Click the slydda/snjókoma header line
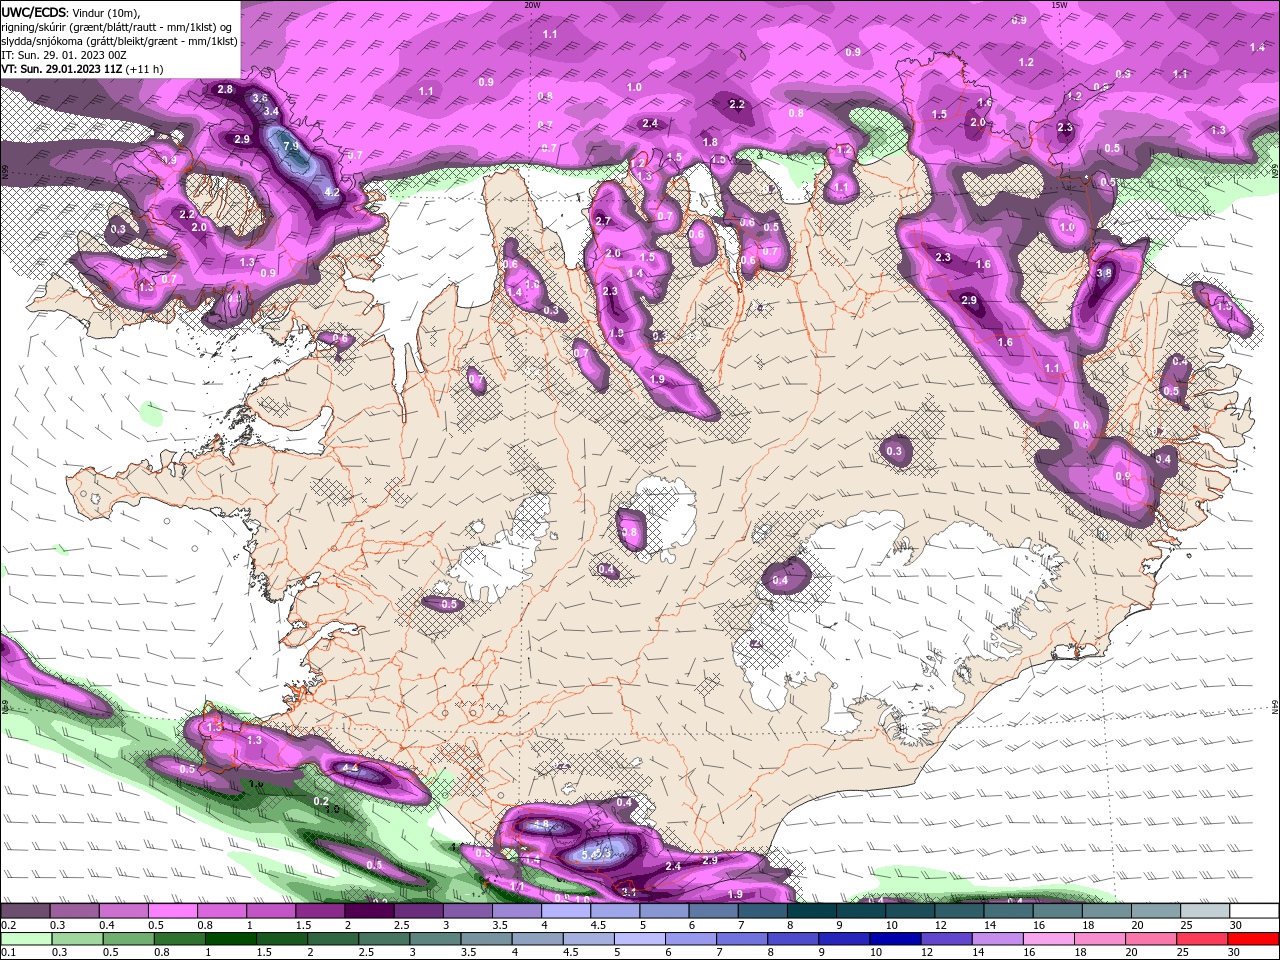The height and width of the screenshot is (960, 1280). (119, 41)
